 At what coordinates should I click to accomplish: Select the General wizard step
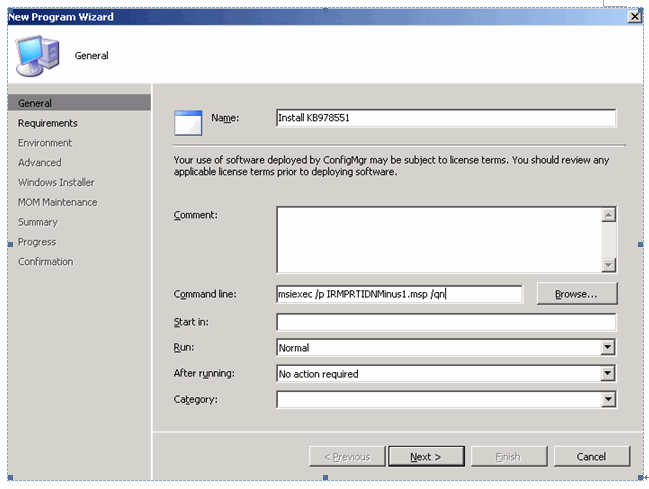point(79,103)
